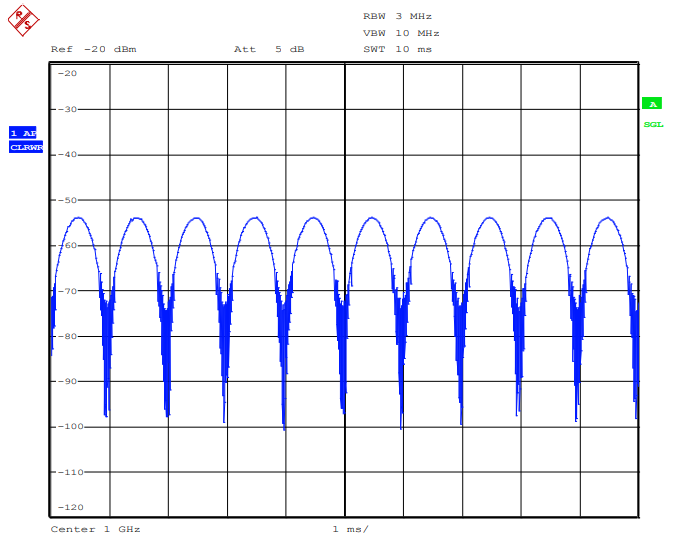
Task: Click the Att 5 dB attenuation value
Action: [x=269, y=49]
